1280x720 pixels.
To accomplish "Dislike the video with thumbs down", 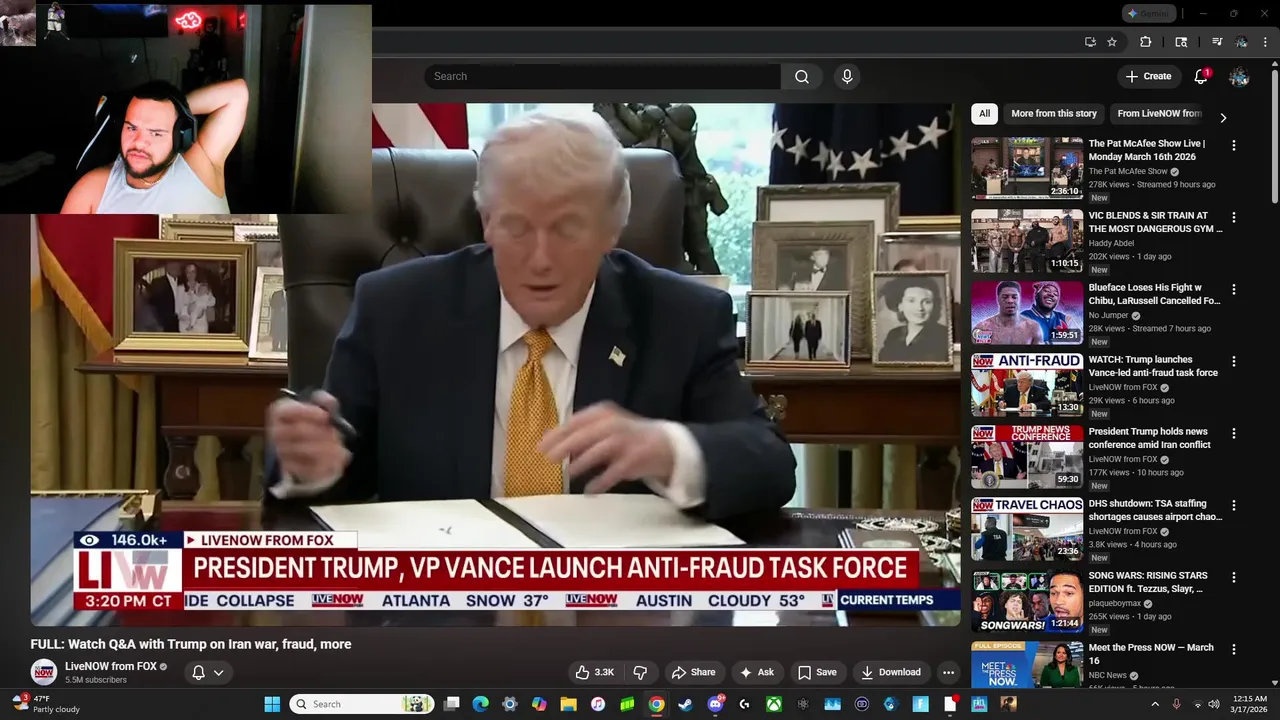I will pyautogui.click(x=641, y=672).
